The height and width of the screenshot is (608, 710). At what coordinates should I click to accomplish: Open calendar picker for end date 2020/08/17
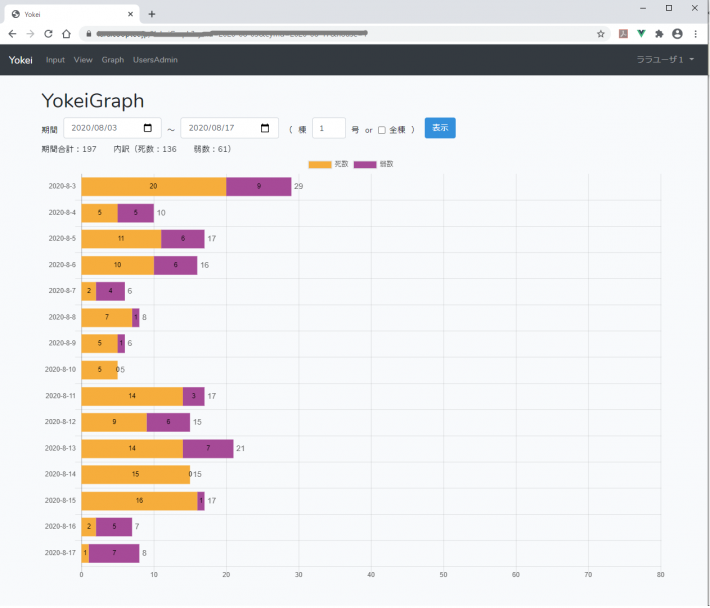pyautogui.click(x=265, y=128)
